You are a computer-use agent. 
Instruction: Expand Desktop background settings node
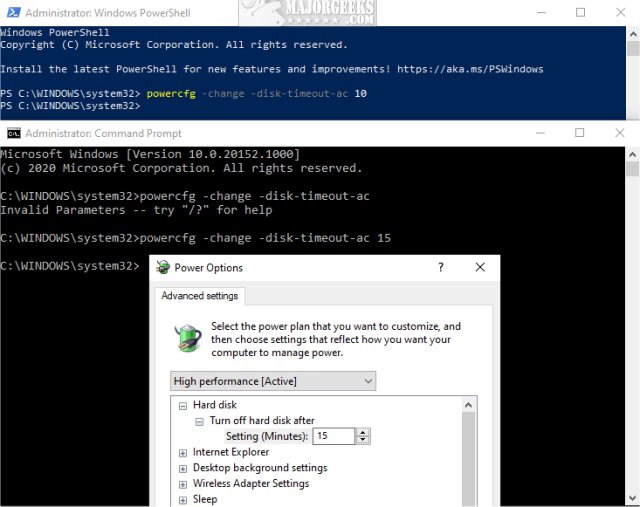click(x=183, y=468)
